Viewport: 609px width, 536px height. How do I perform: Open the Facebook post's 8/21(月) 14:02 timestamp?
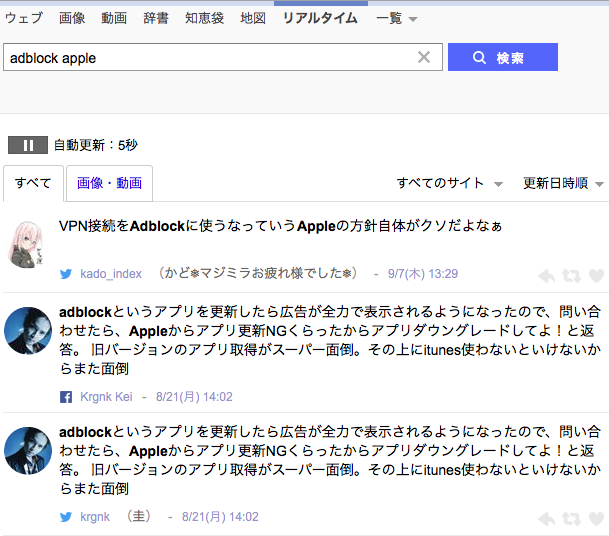coord(194,397)
